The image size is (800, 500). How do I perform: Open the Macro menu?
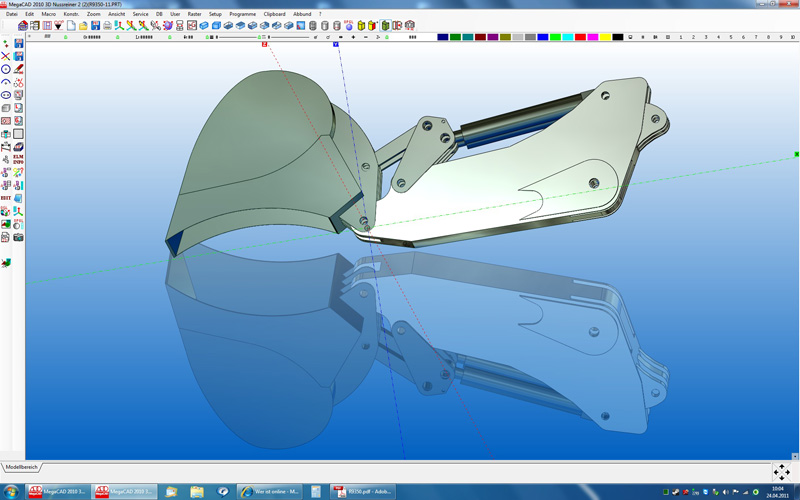coord(48,14)
